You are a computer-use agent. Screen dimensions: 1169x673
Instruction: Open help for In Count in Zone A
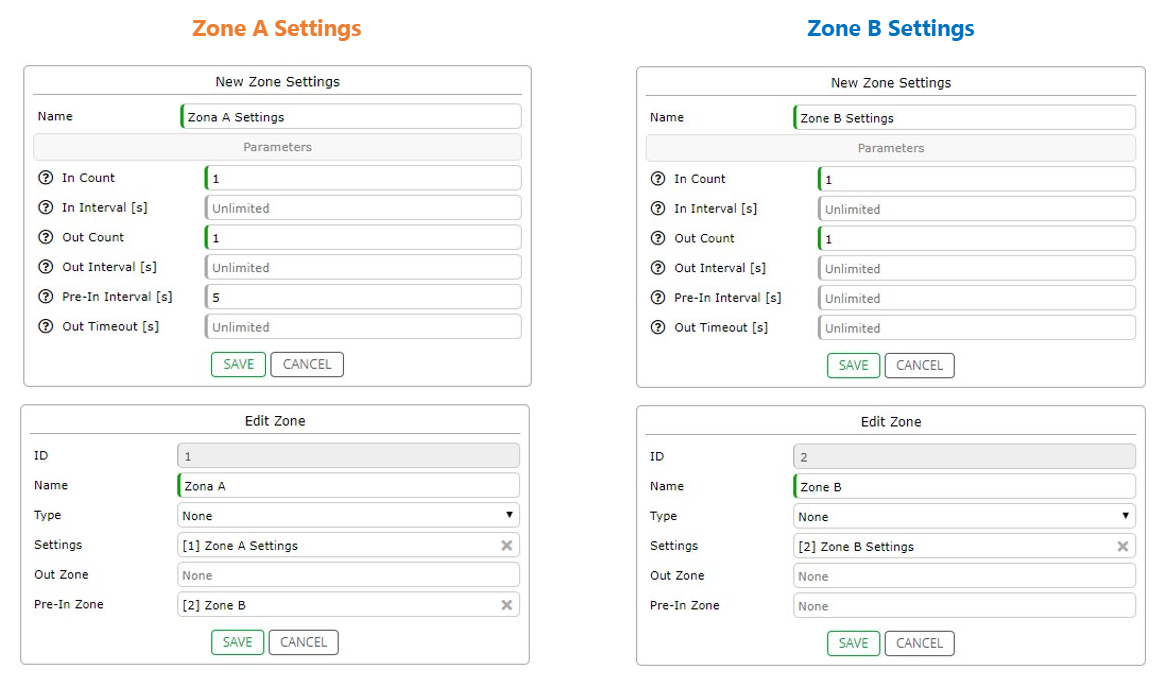[x=45, y=177]
